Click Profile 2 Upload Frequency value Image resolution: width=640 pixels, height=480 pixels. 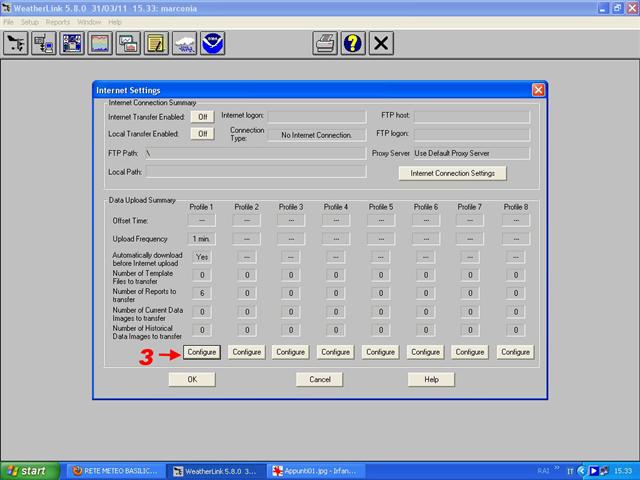pyautogui.click(x=247, y=239)
